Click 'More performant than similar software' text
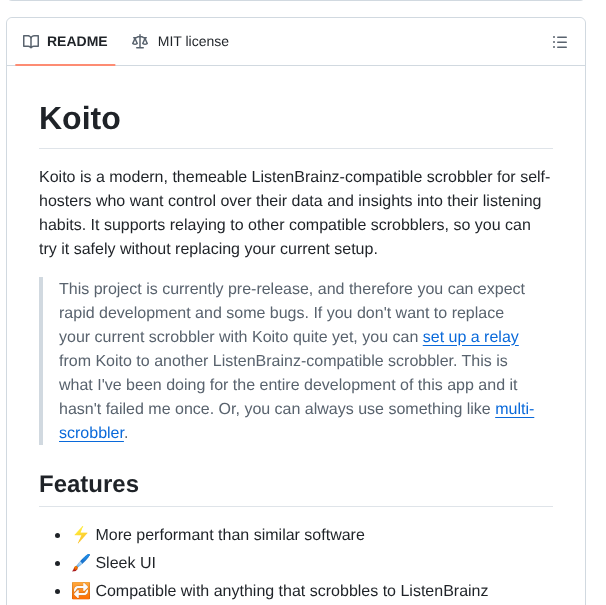 (x=230, y=535)
